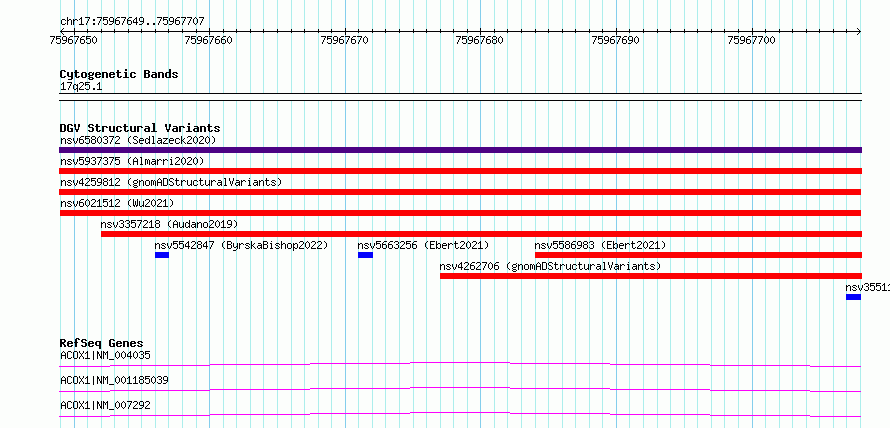Click ruler position 75967660

[209, 40]
